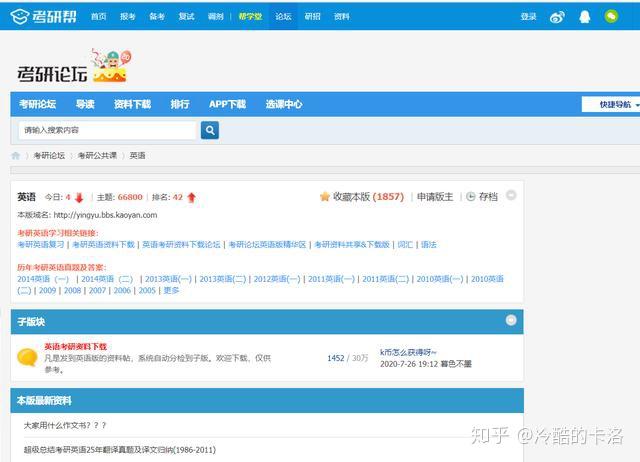The height and width of the screenshot is (462, 640).
Task: Open the 备考 top menu
Action: (157, 16)
